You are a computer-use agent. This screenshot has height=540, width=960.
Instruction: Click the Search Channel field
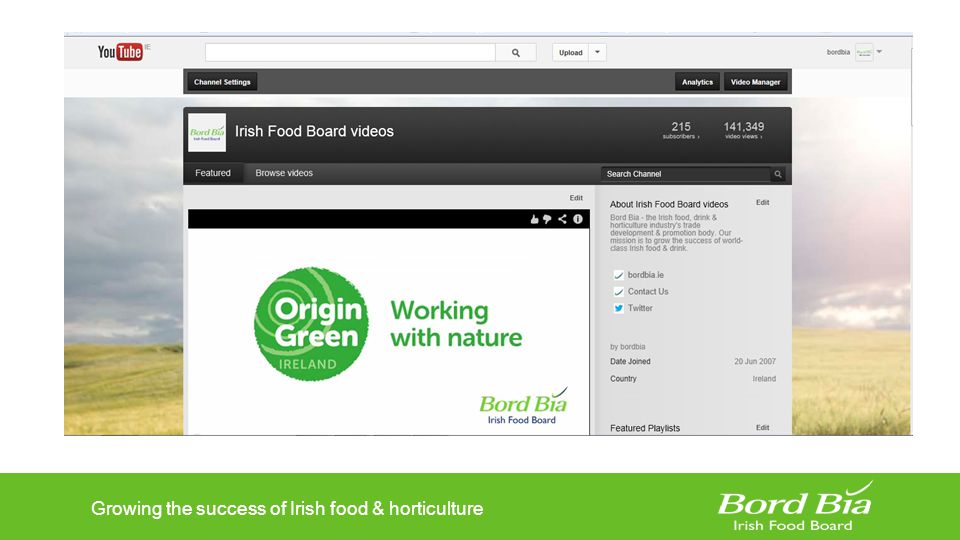[x=686, y=174]
